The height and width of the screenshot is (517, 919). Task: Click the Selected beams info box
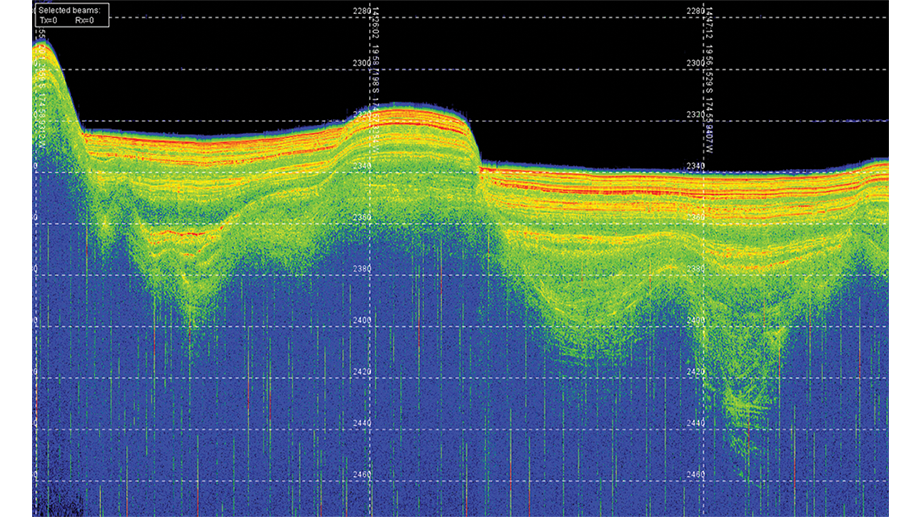70,14
